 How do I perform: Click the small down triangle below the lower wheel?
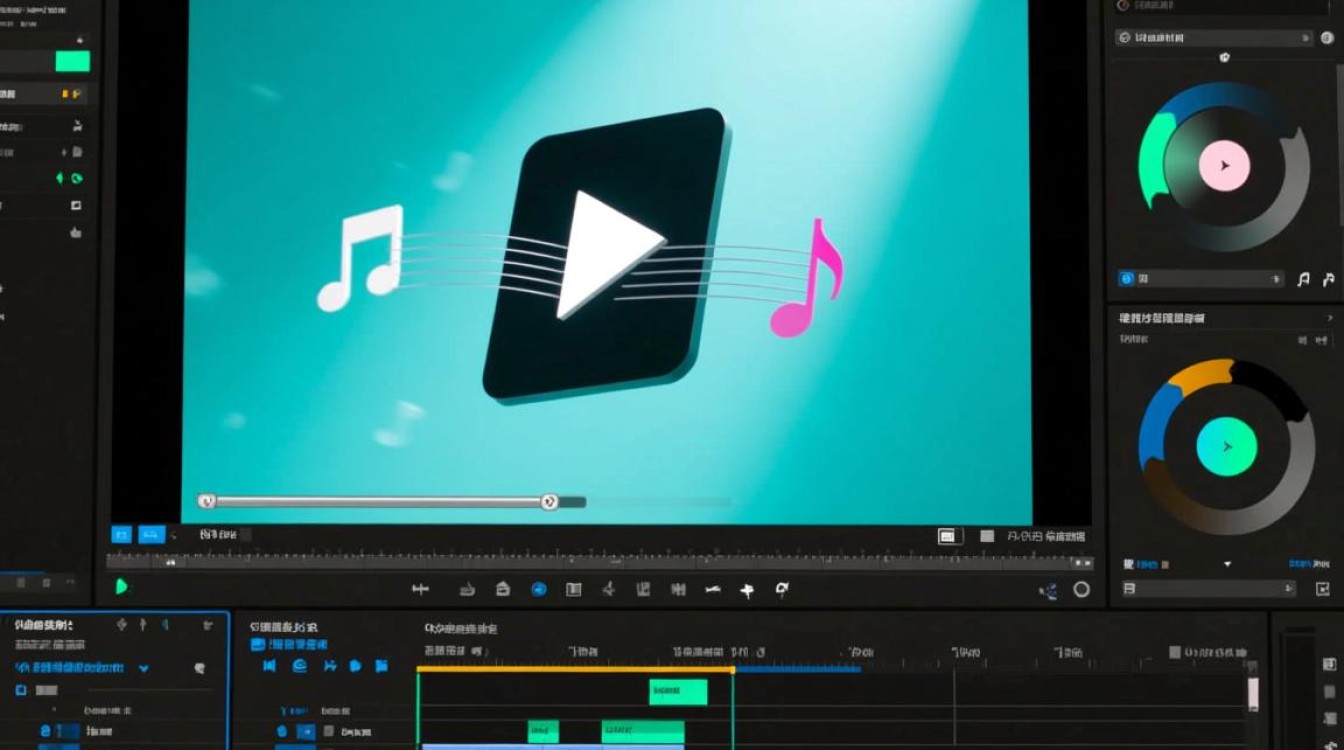click(x=1228, y=565)
